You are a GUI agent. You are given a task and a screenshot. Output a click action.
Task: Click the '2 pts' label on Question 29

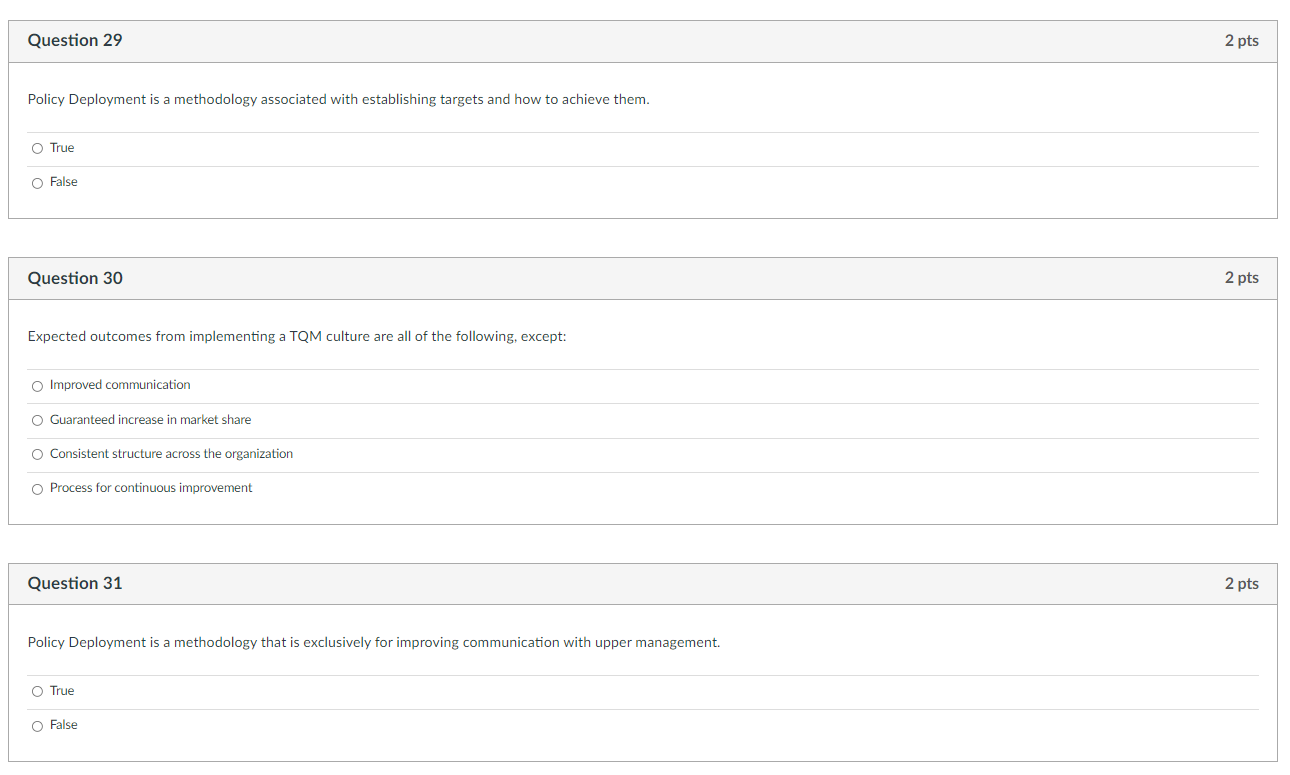tap(1242, 40)
